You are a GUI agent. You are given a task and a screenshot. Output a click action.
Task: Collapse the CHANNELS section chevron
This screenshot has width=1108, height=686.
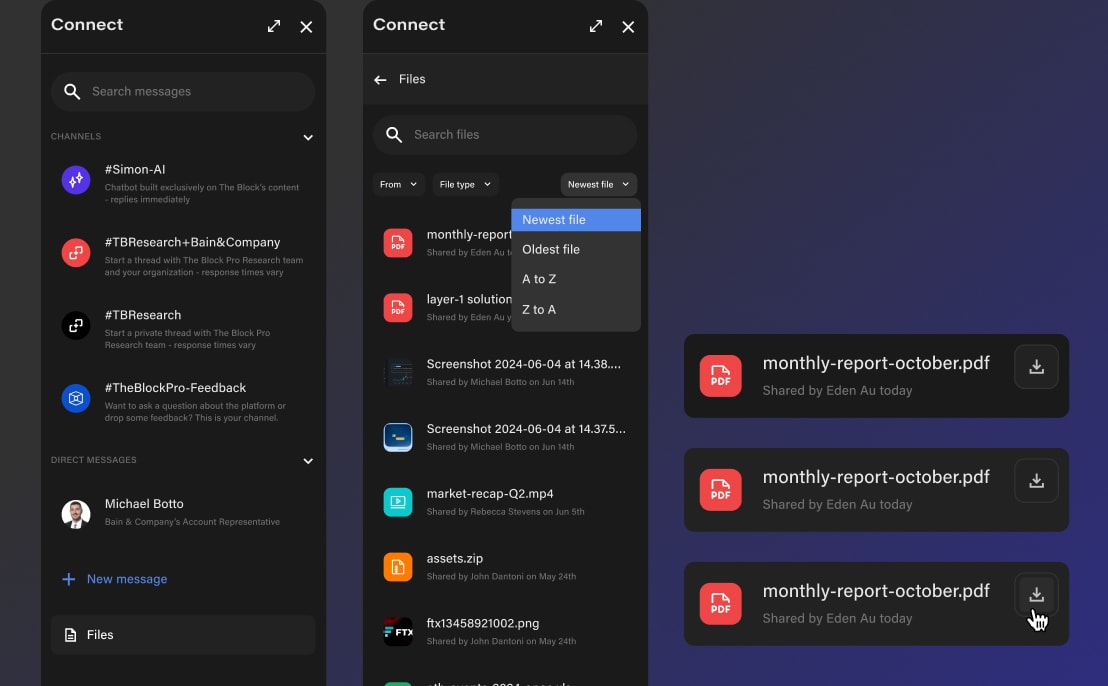(308, 137)
